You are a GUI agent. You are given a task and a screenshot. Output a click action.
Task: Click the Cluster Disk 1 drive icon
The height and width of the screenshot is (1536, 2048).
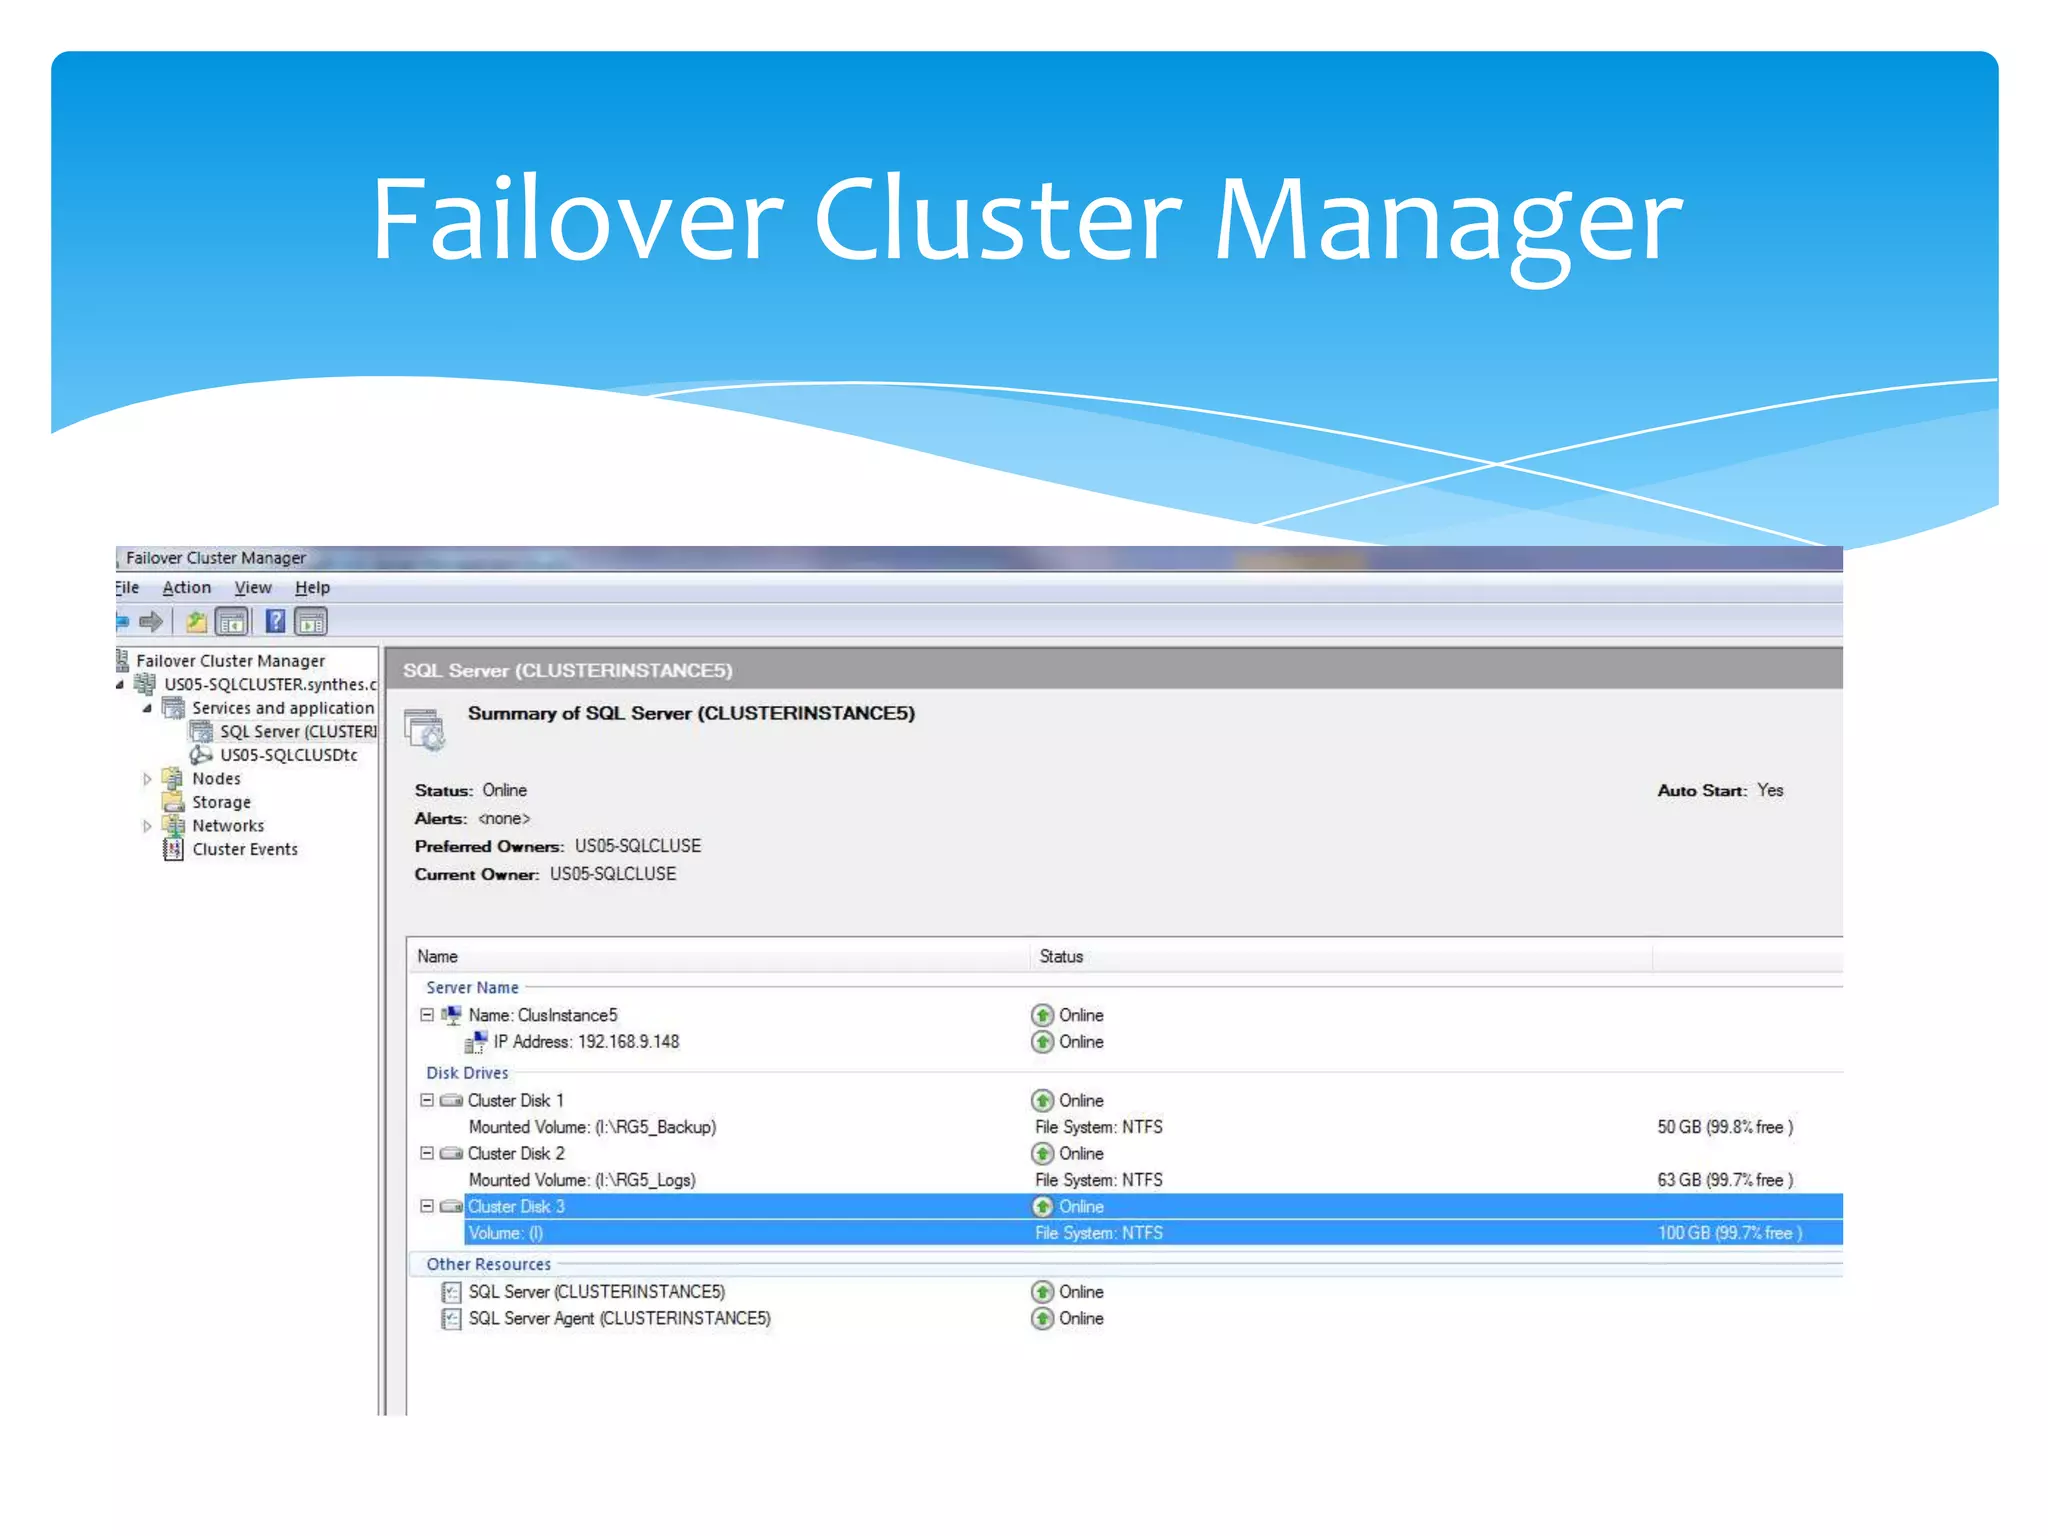[451, 1100]
